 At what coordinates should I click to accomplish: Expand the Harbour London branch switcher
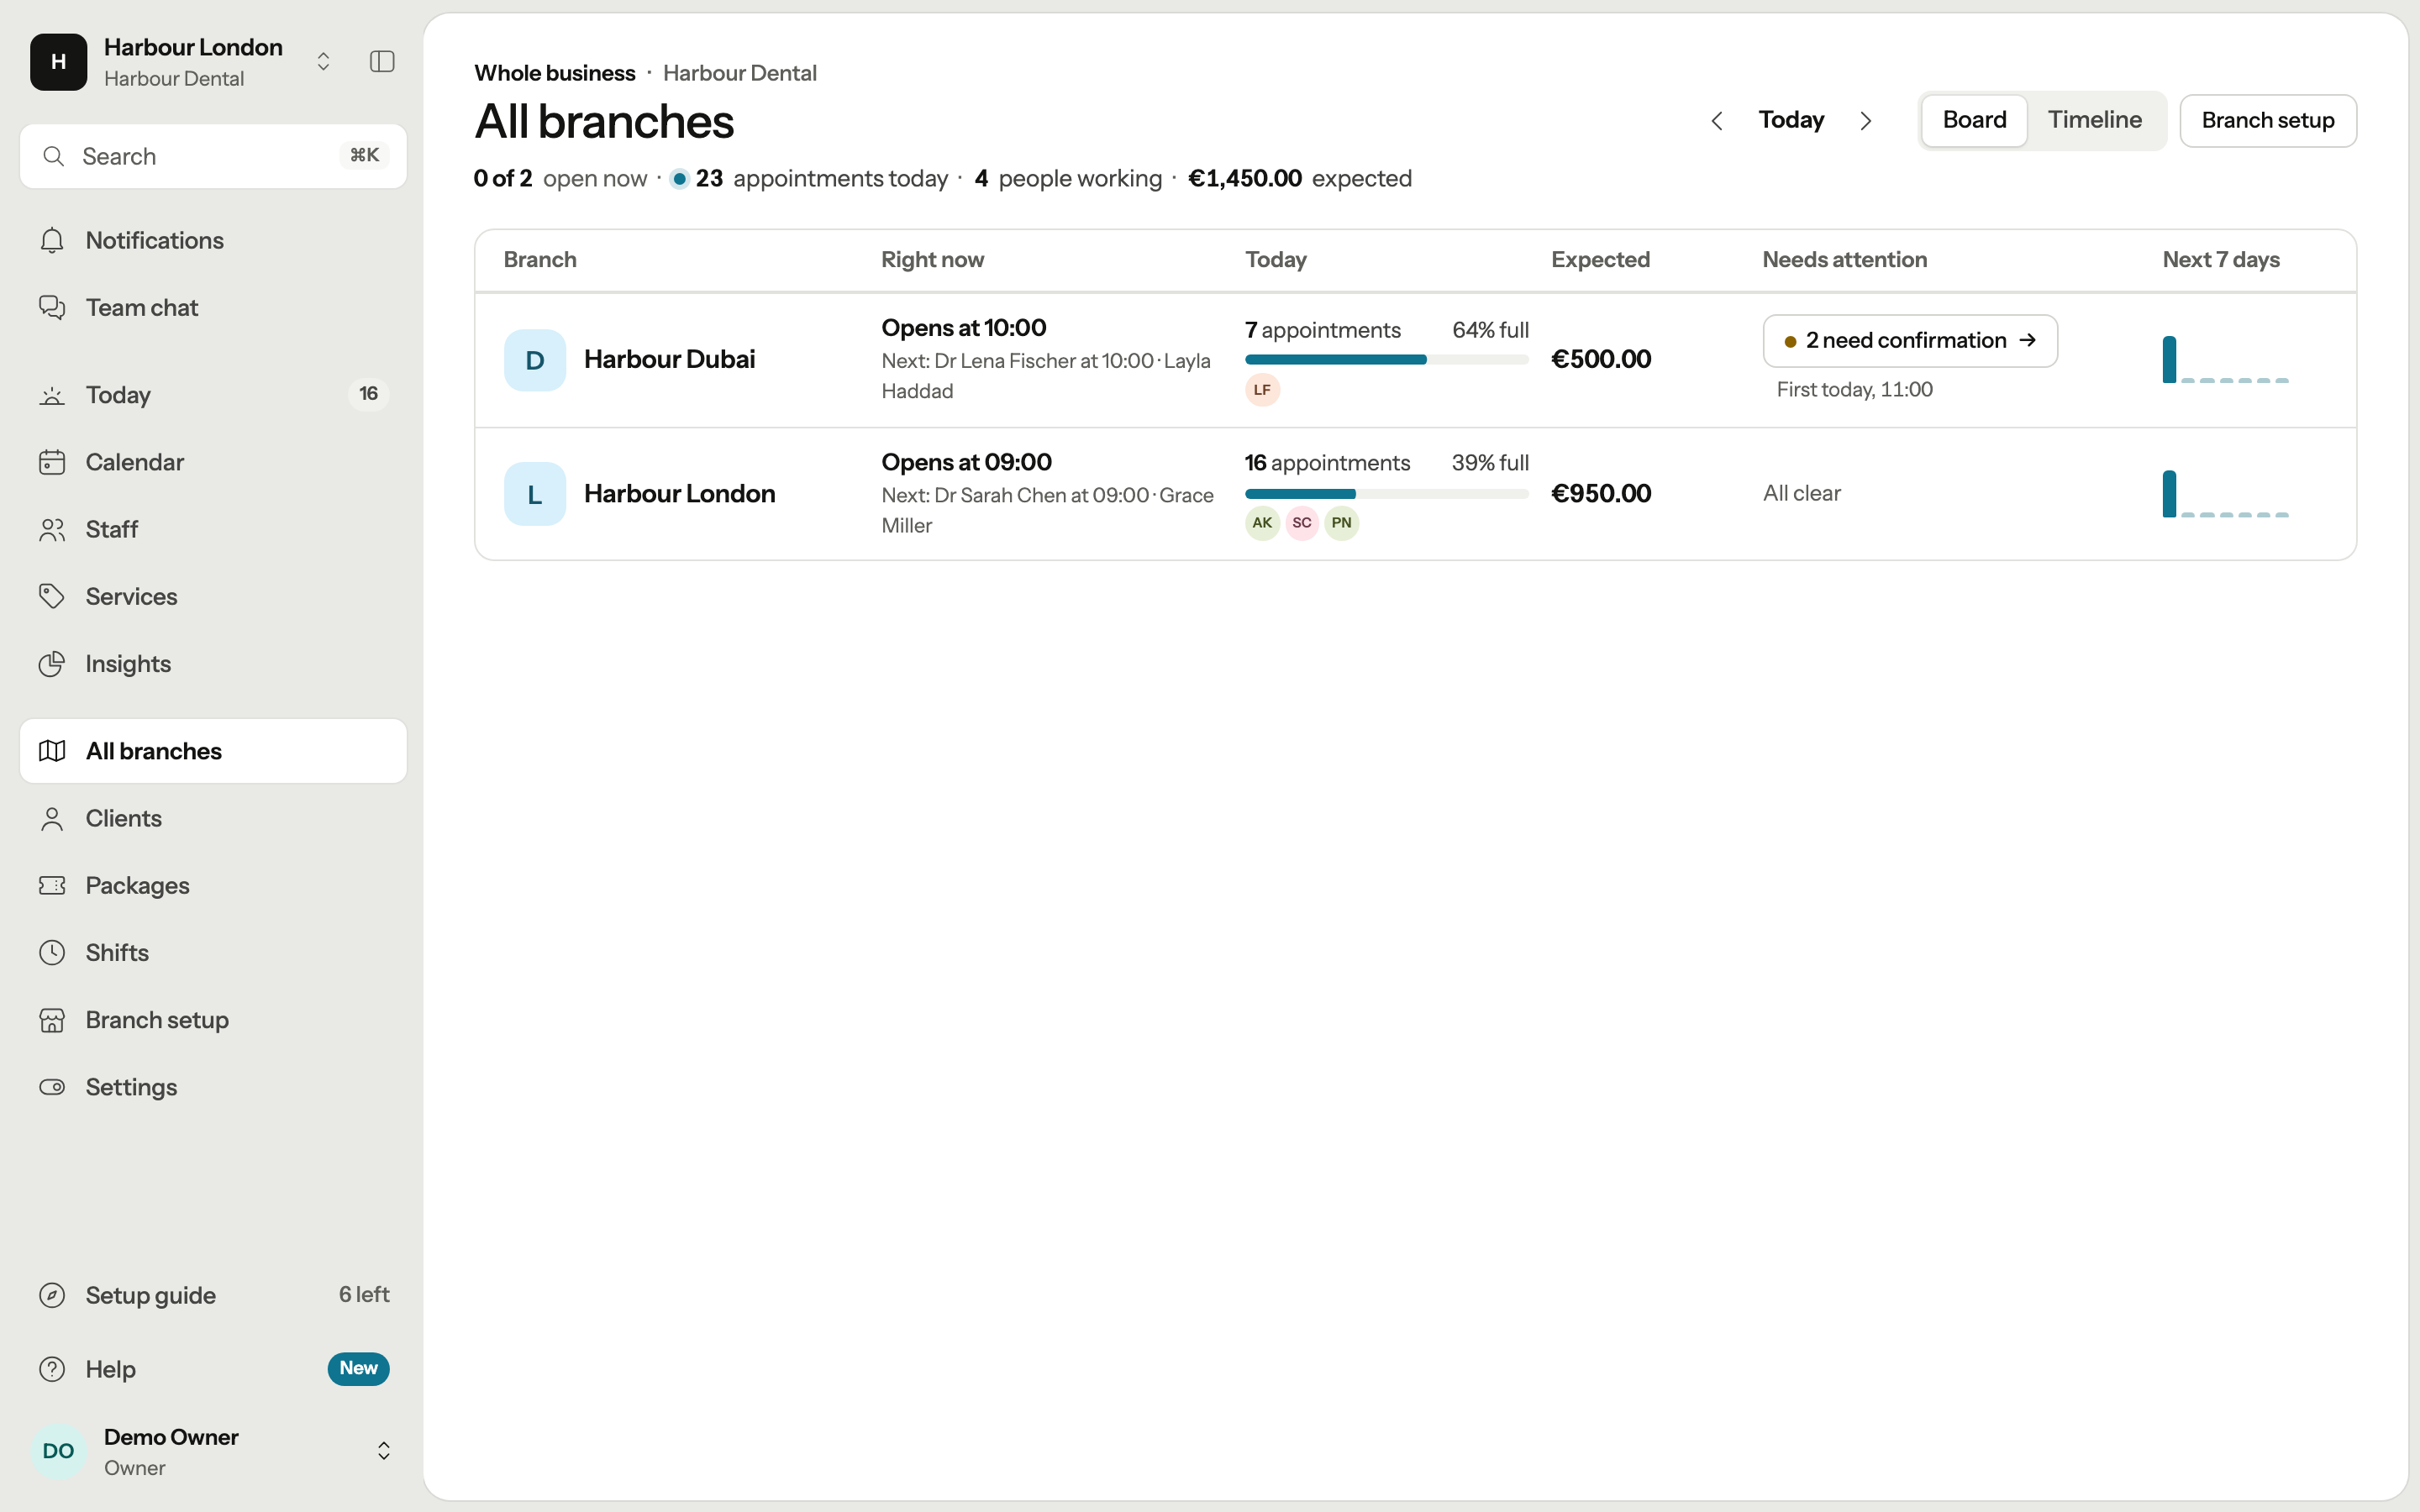pos(323,62)
